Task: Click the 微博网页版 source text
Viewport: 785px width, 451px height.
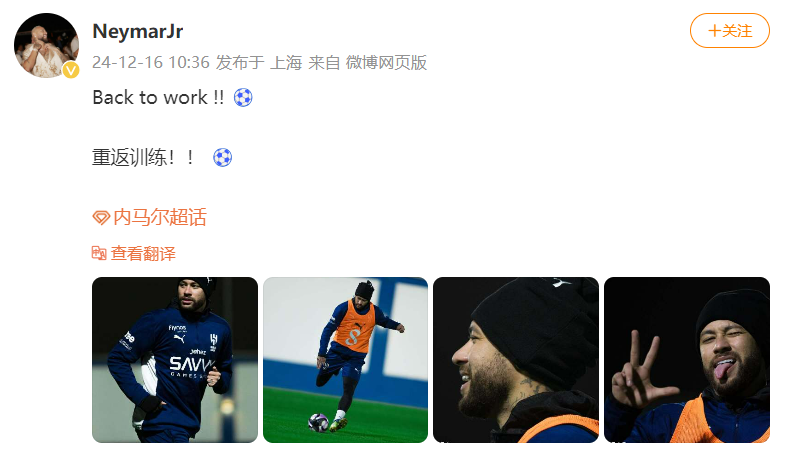Action: point(386,63)
